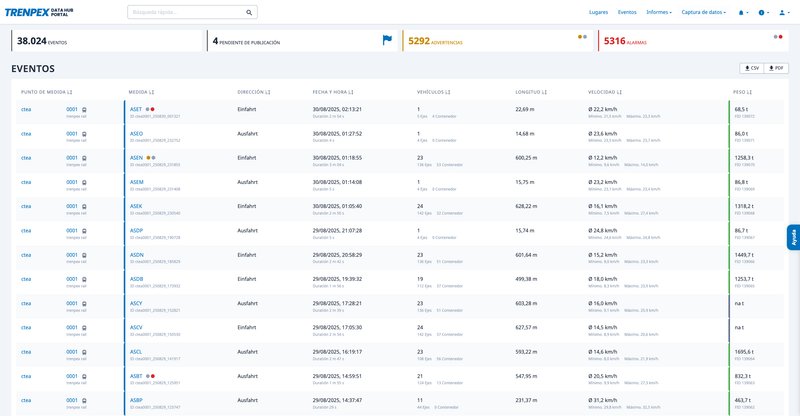Click the alarm dots in Alarmas card
This screenshot has height=416, width=800.
[778, 37]
